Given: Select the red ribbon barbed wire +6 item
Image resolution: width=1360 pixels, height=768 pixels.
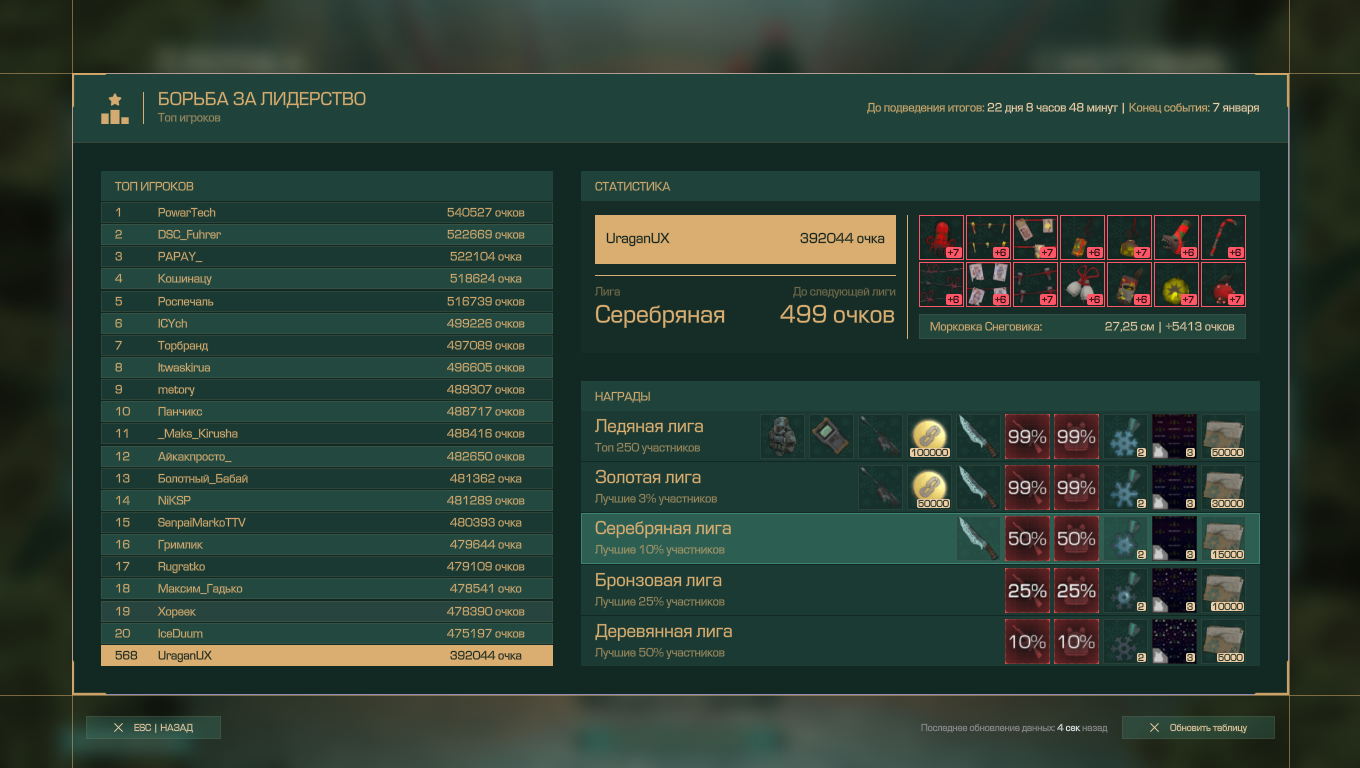Looking at the screenshot, I should coord(941,285).
